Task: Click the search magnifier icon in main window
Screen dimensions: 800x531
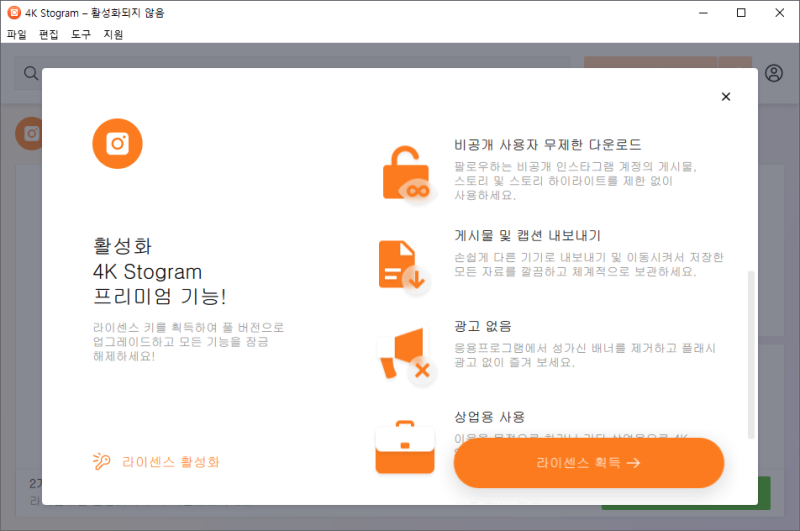Action: (x=31, y=73)
